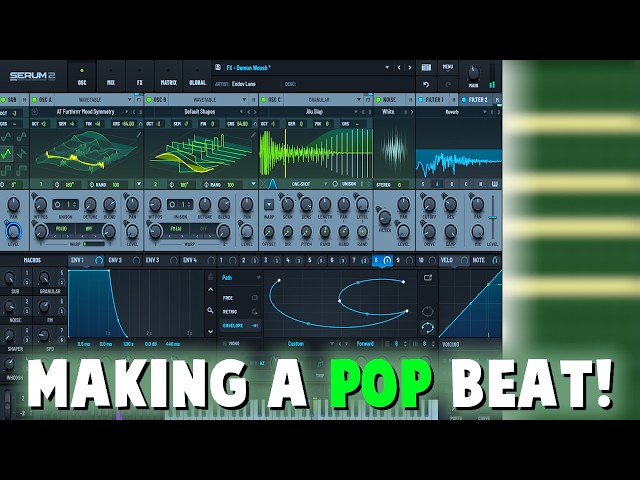Select the VELO tab
The width and height of the screenshot is (640, 480).
pos(454,260)
